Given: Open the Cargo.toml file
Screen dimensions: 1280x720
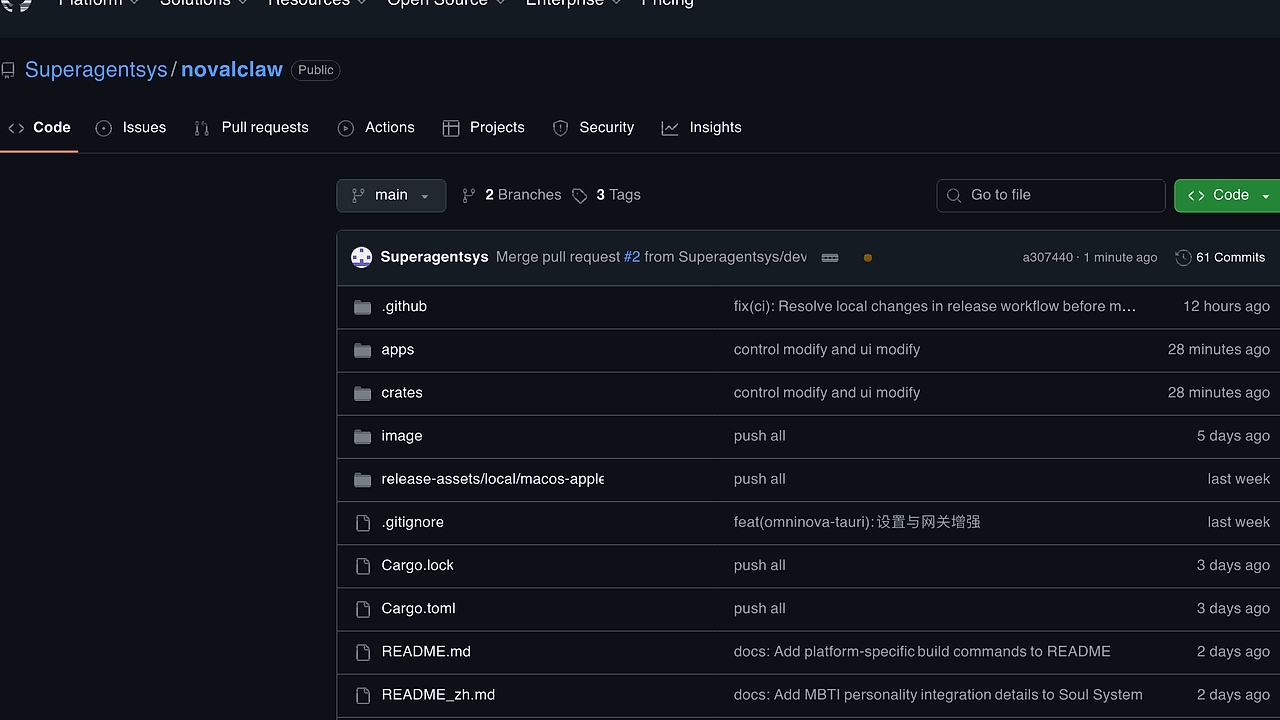Looking at the screenshot, I should [418, 608].
